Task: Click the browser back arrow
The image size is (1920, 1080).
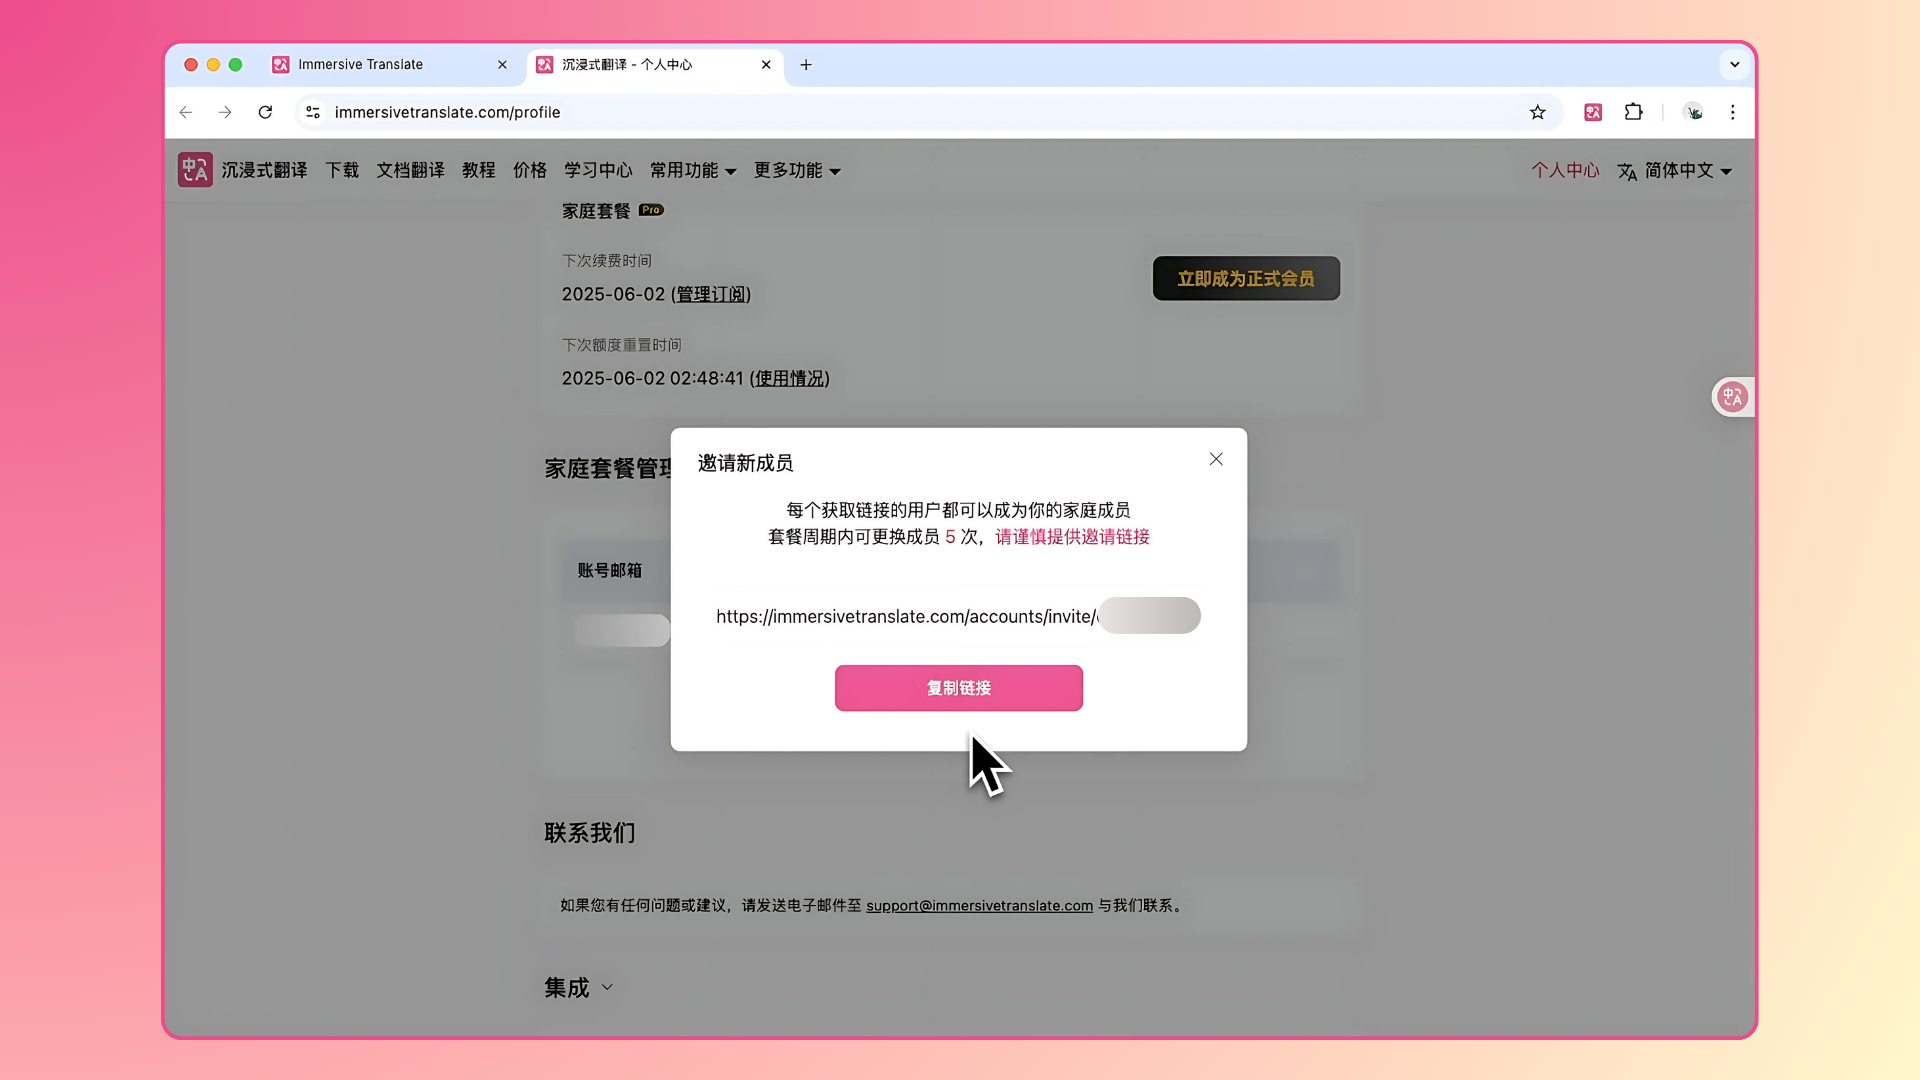Action: pyautogui.click(x=186, y=112)
